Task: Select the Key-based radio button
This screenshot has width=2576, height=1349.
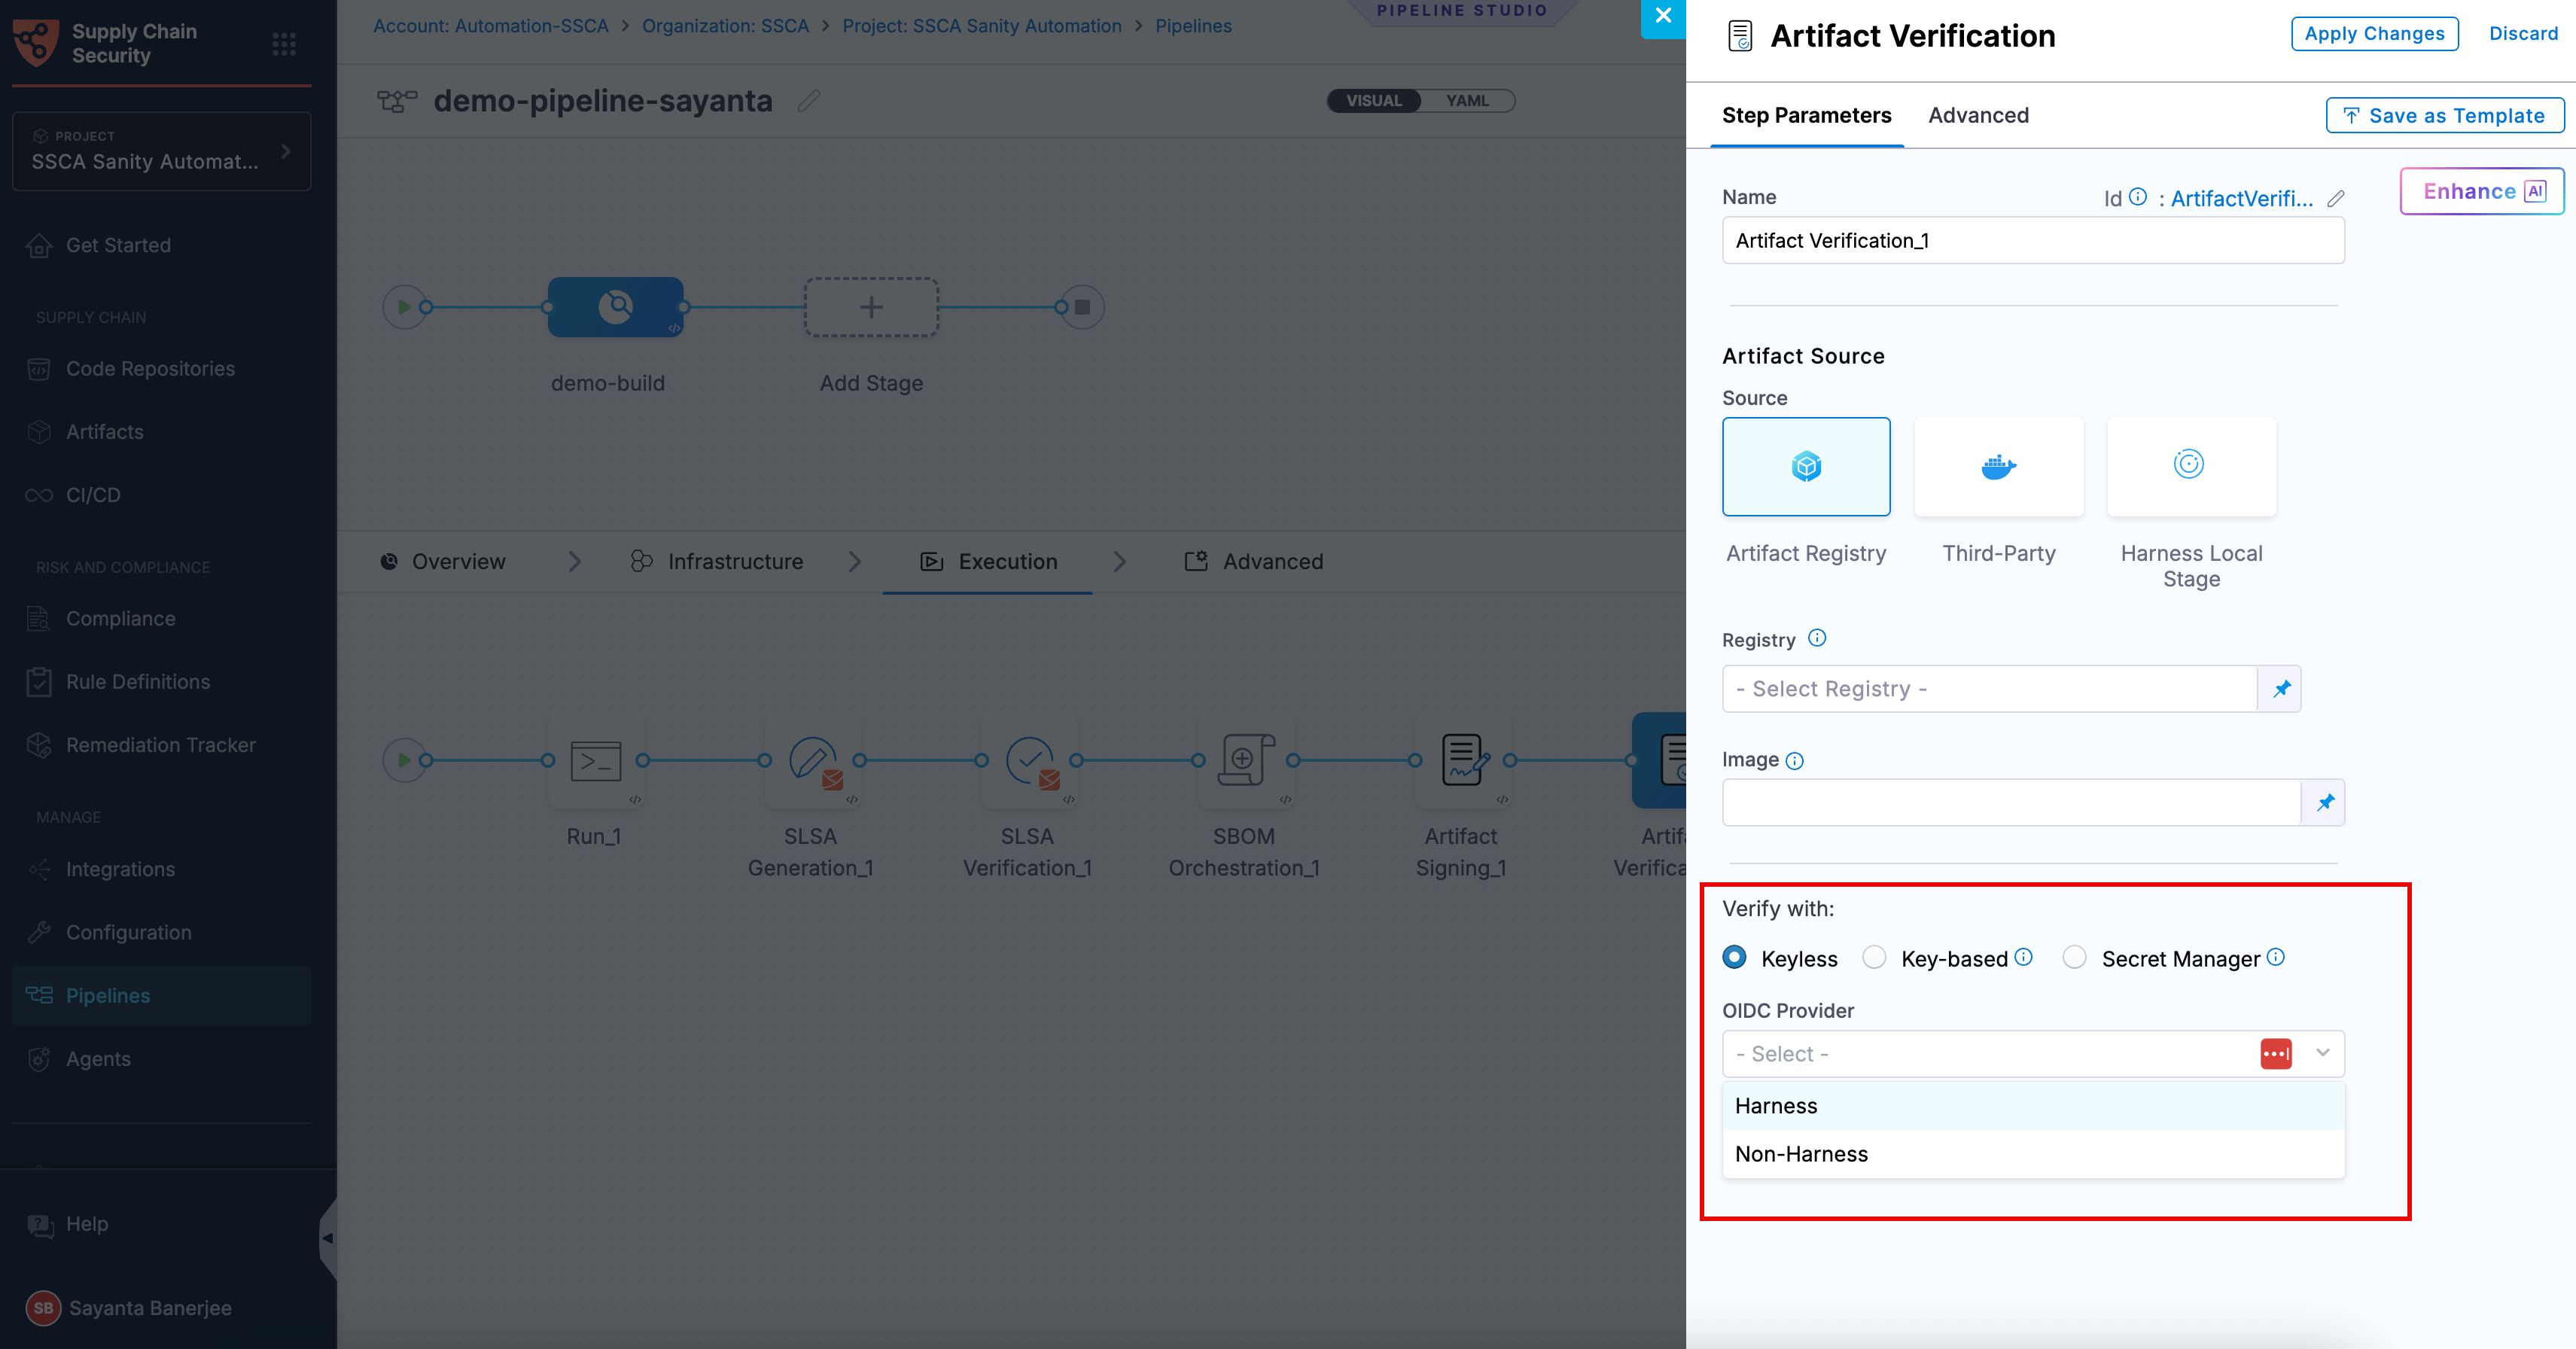Action: [x=1874, y=957]
